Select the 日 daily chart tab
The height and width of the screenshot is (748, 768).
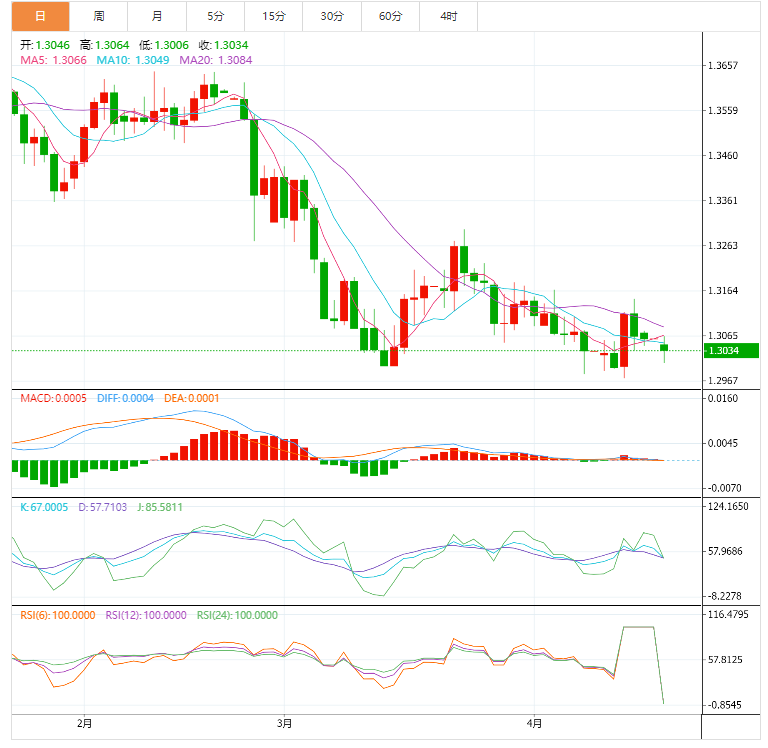coord(41,16)
